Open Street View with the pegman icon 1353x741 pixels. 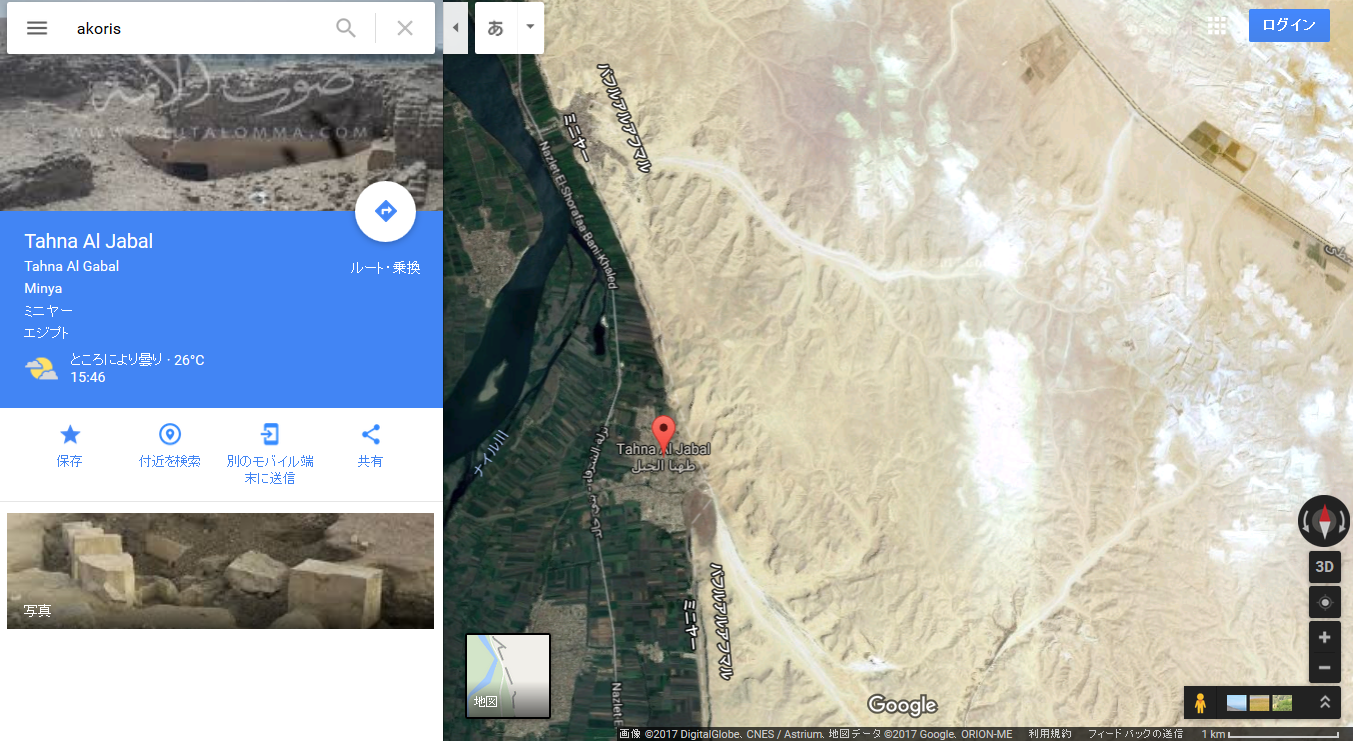coord(1201,703)
